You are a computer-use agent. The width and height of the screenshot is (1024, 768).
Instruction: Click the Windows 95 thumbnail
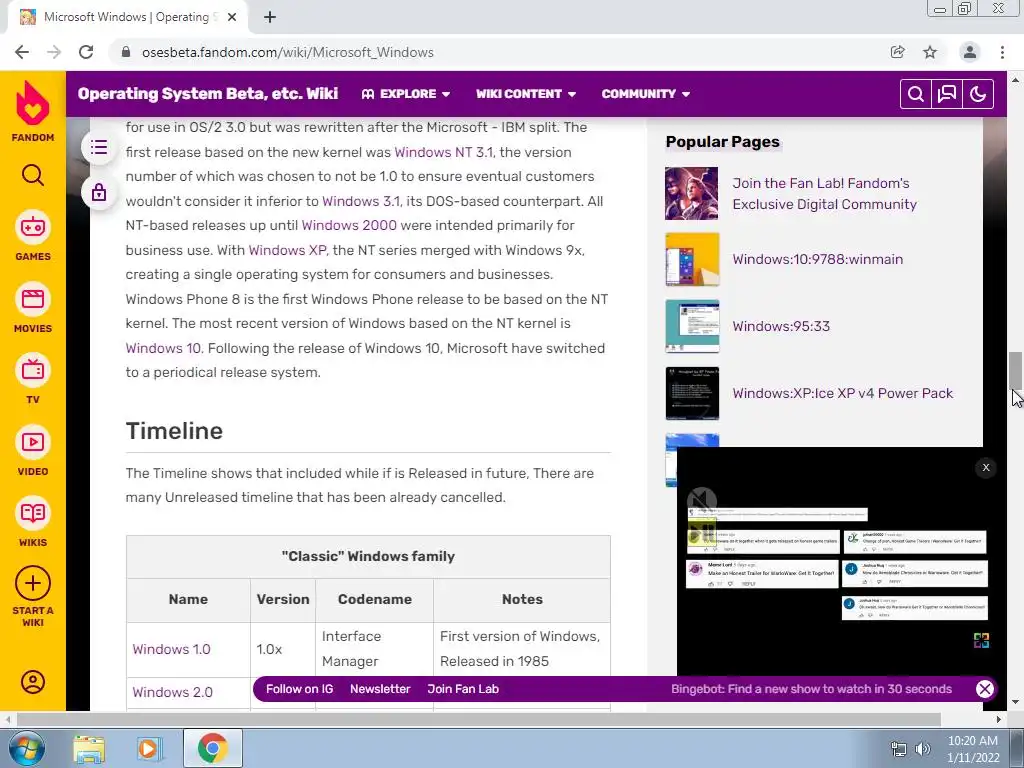[692, 327]
